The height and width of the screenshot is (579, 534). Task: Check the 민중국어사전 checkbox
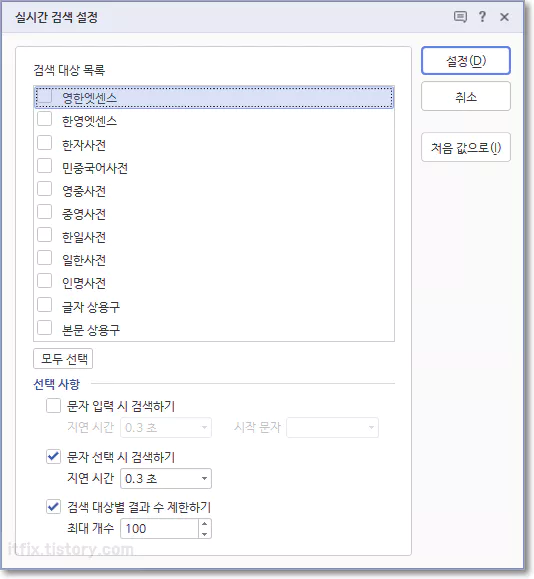pyautogui.click(x=45, y=166)
